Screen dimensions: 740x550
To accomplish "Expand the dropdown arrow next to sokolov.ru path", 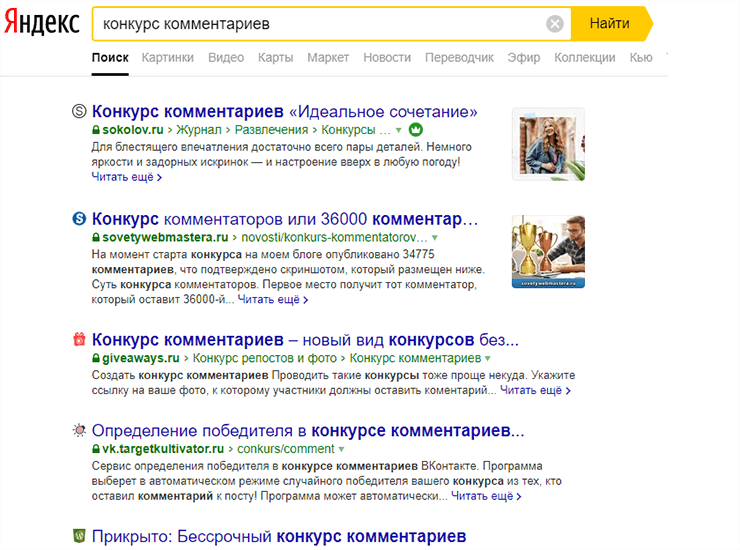I will coord(399,130).
